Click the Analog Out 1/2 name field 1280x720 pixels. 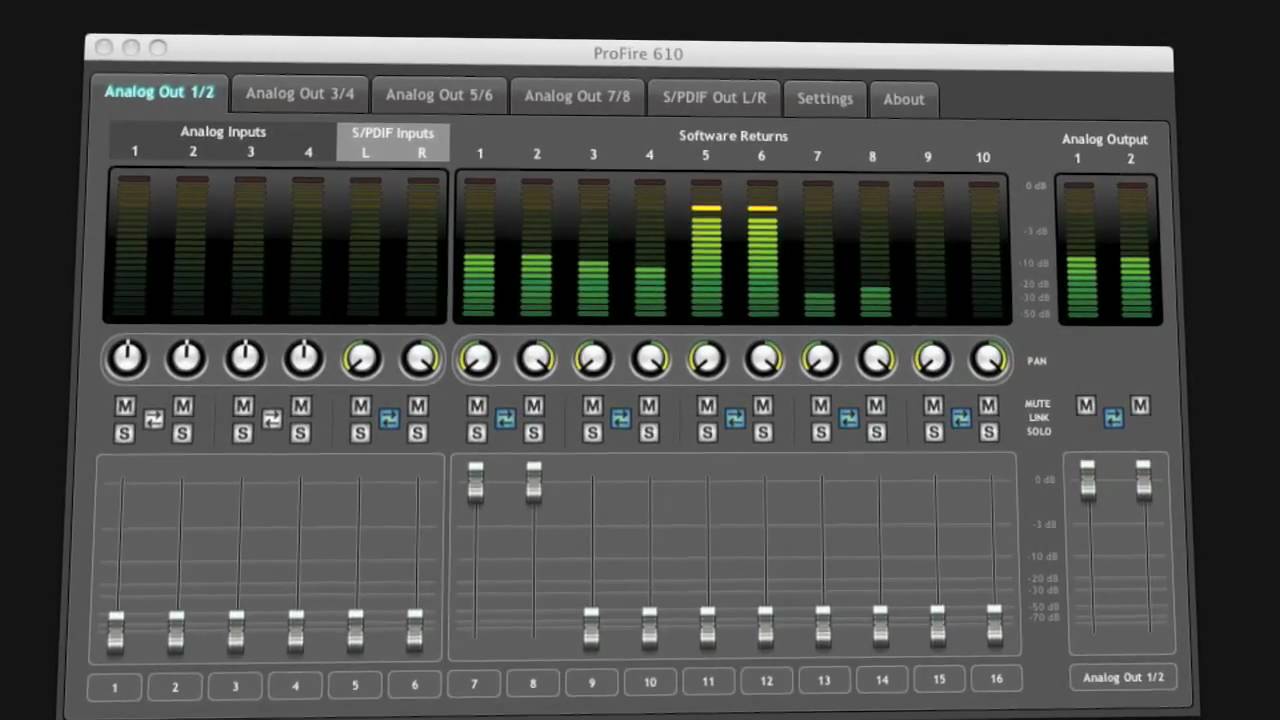coord(1123,677)
